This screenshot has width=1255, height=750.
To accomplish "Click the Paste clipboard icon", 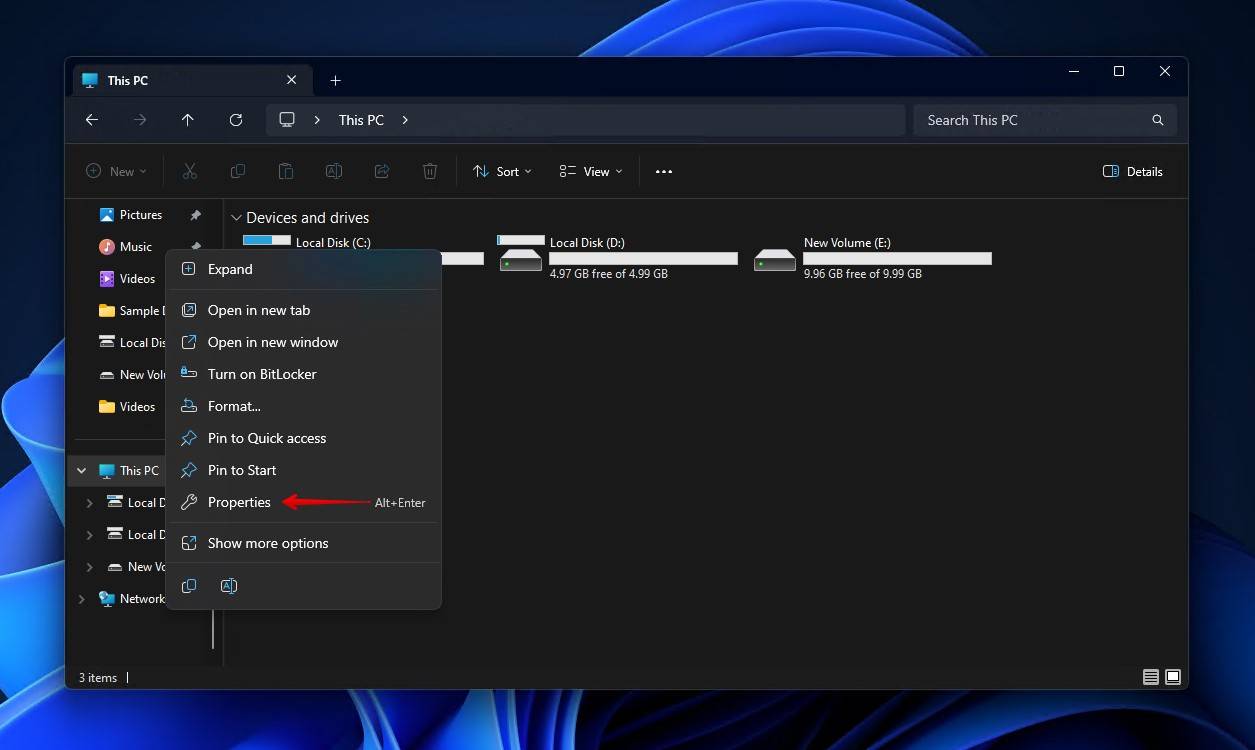I will (286, 171).
